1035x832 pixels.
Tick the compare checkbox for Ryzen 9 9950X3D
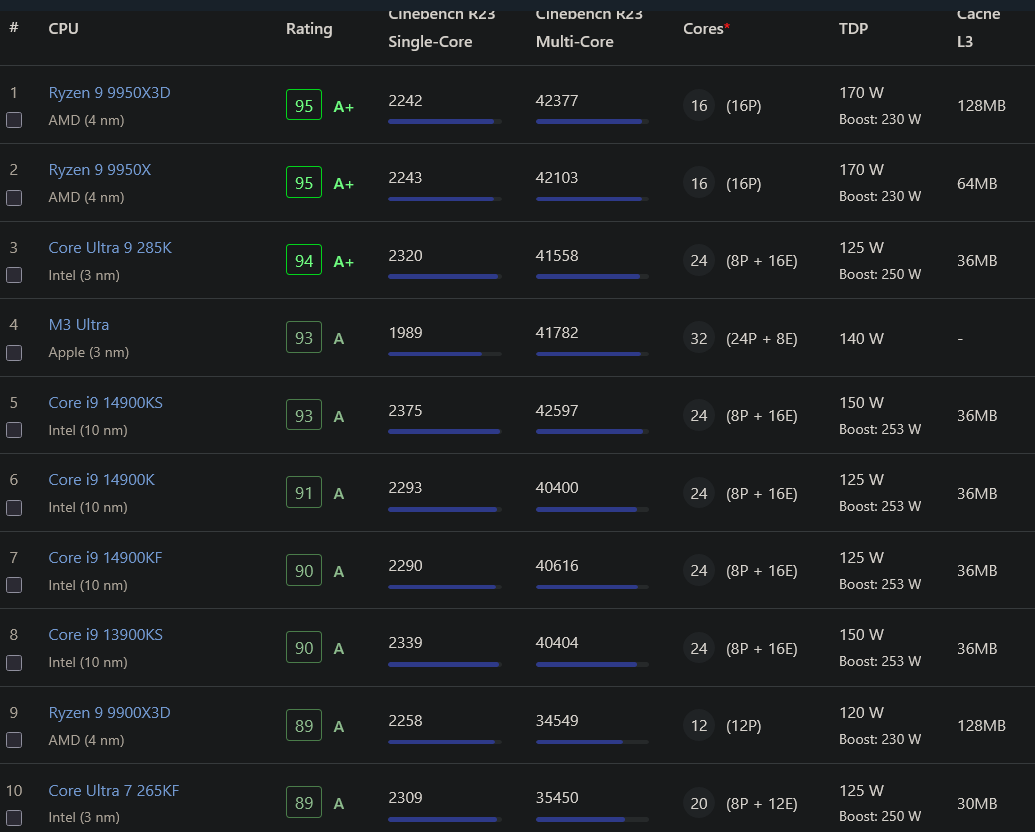tap(14, 120)
